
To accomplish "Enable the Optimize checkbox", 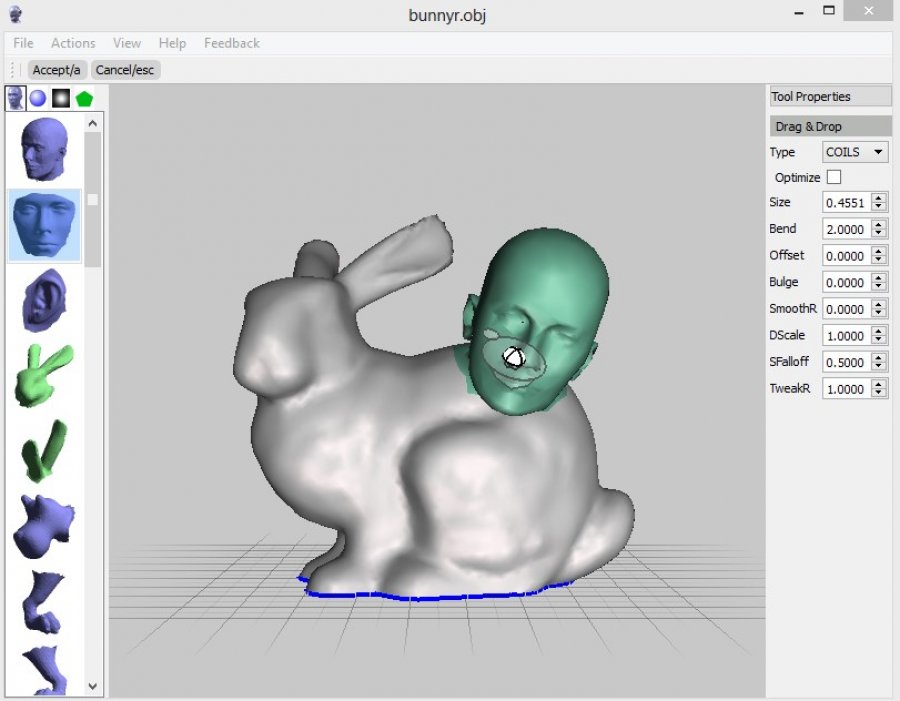I will (834, 177).
